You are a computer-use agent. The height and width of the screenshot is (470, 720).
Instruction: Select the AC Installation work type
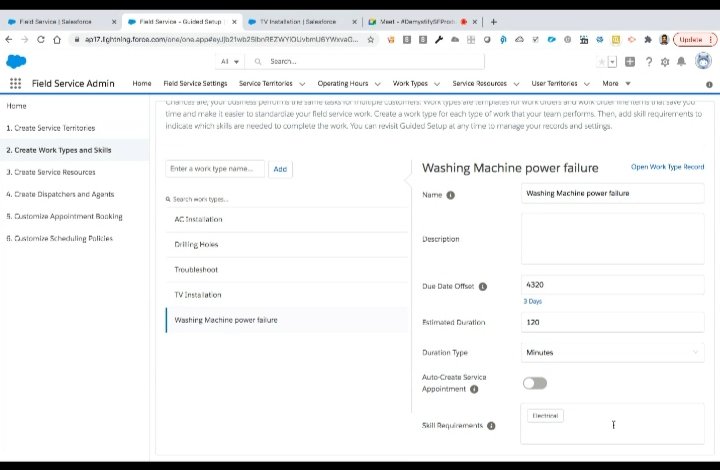(x=287, y=219)
